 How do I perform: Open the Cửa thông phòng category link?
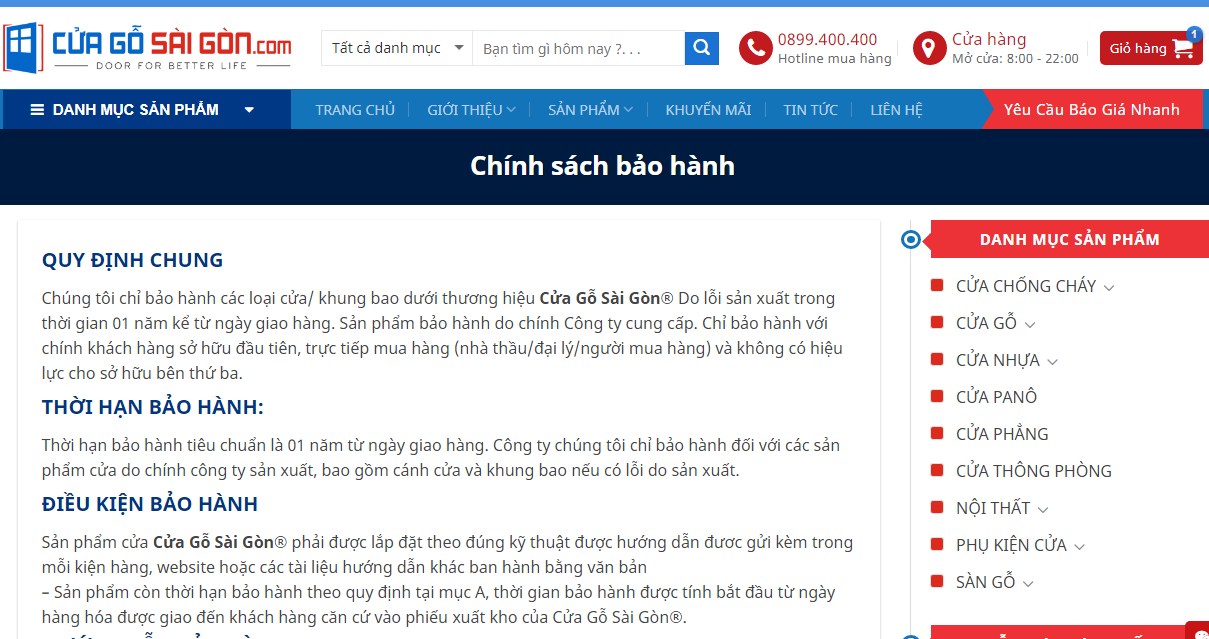(1034, 471)
